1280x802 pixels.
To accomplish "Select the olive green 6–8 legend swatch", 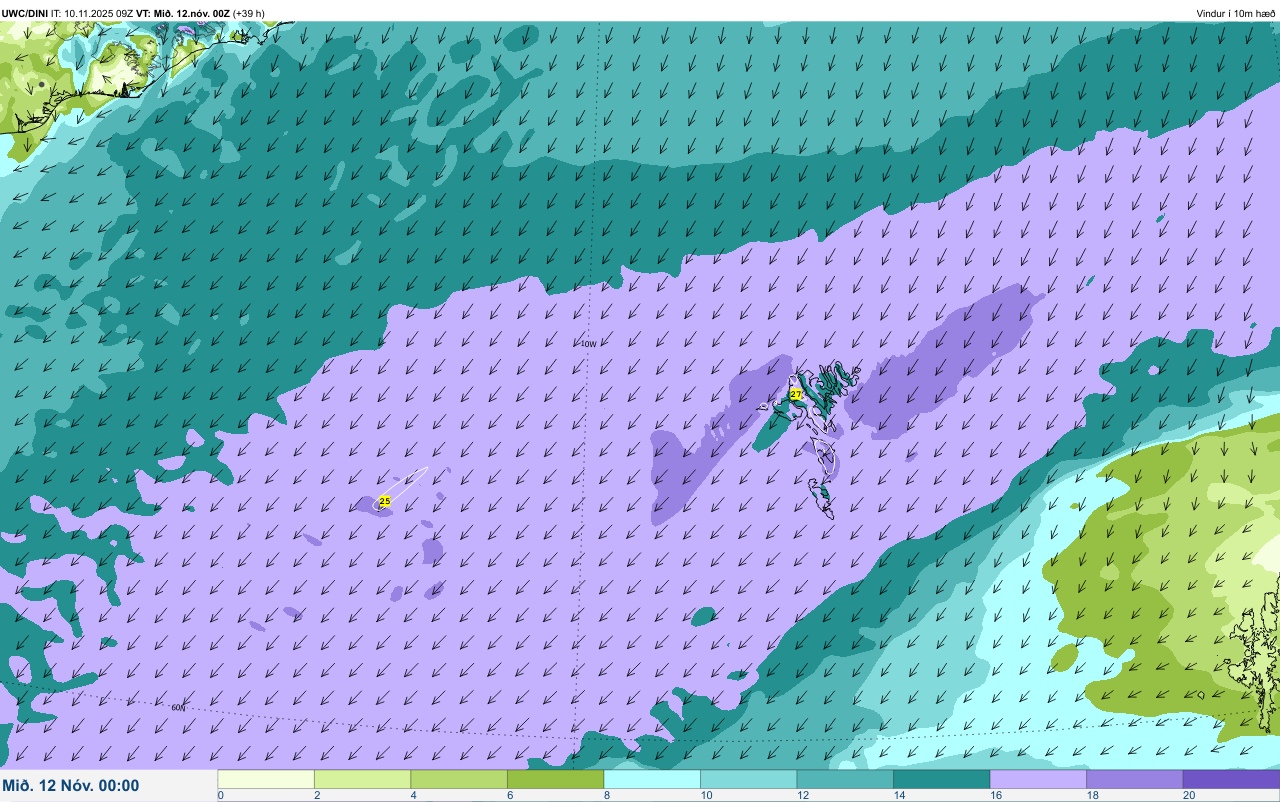I will 555,779.
